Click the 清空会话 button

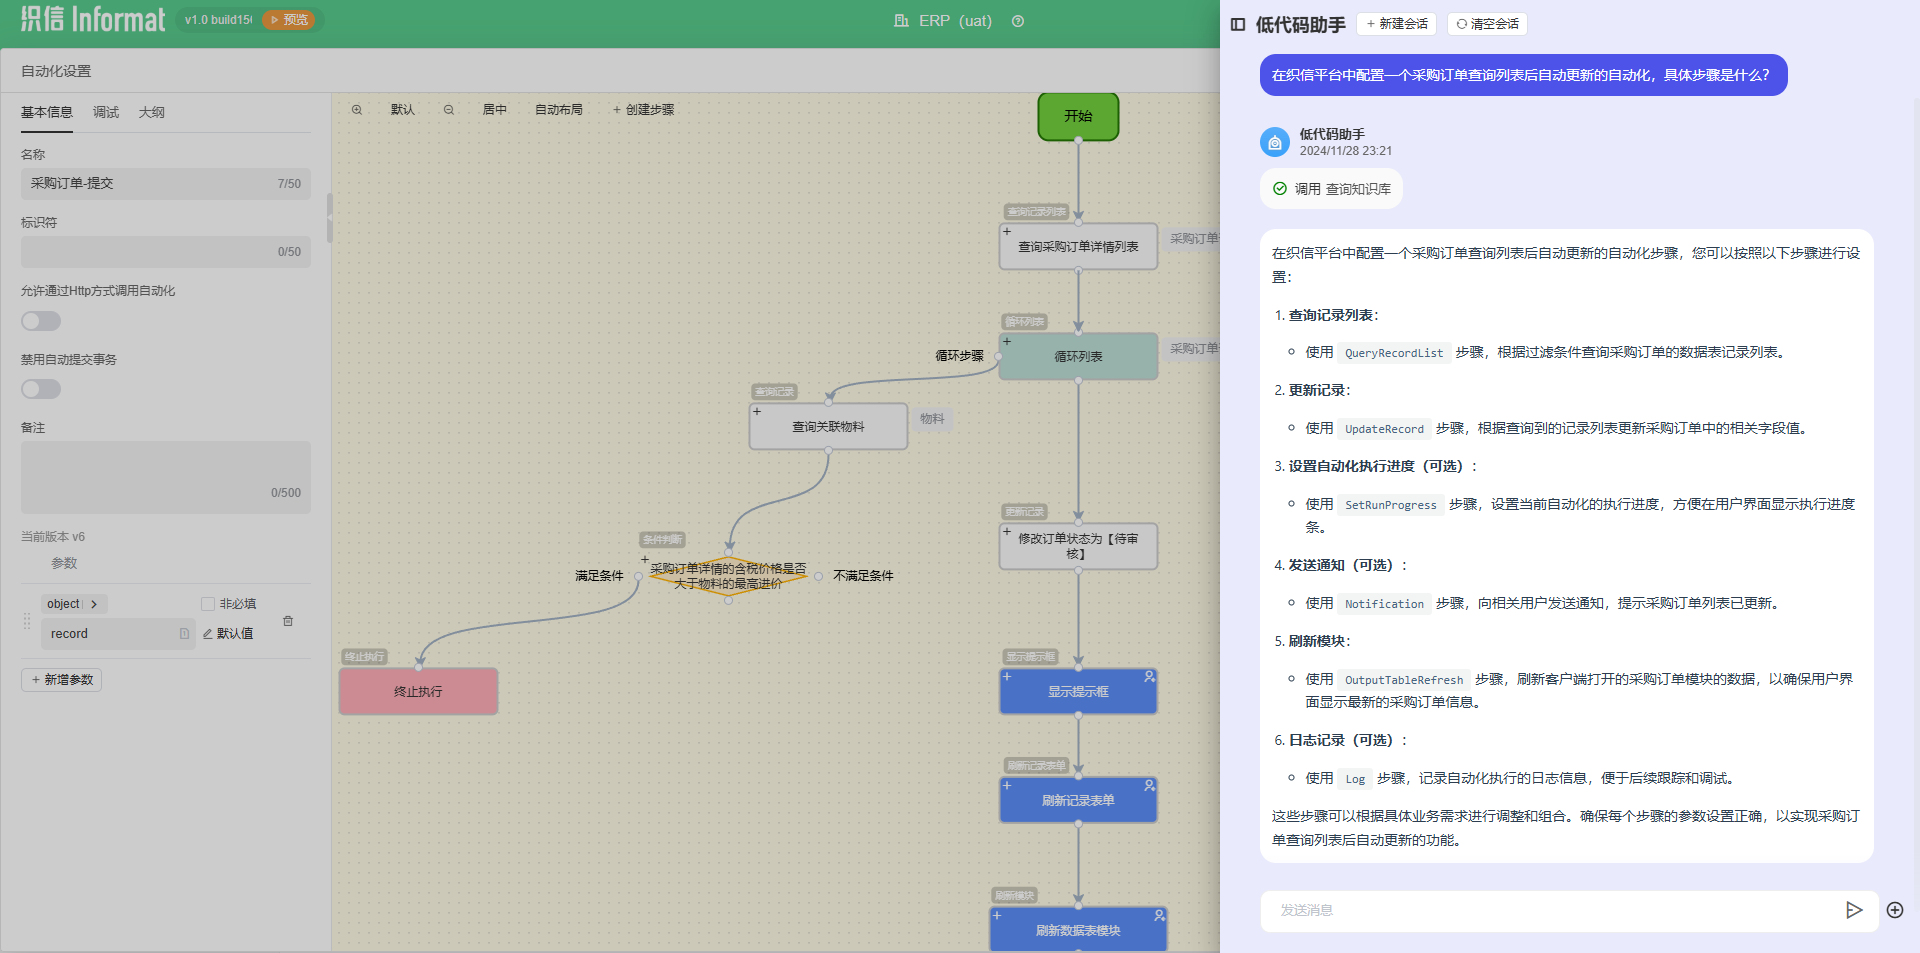point(1487,24)
